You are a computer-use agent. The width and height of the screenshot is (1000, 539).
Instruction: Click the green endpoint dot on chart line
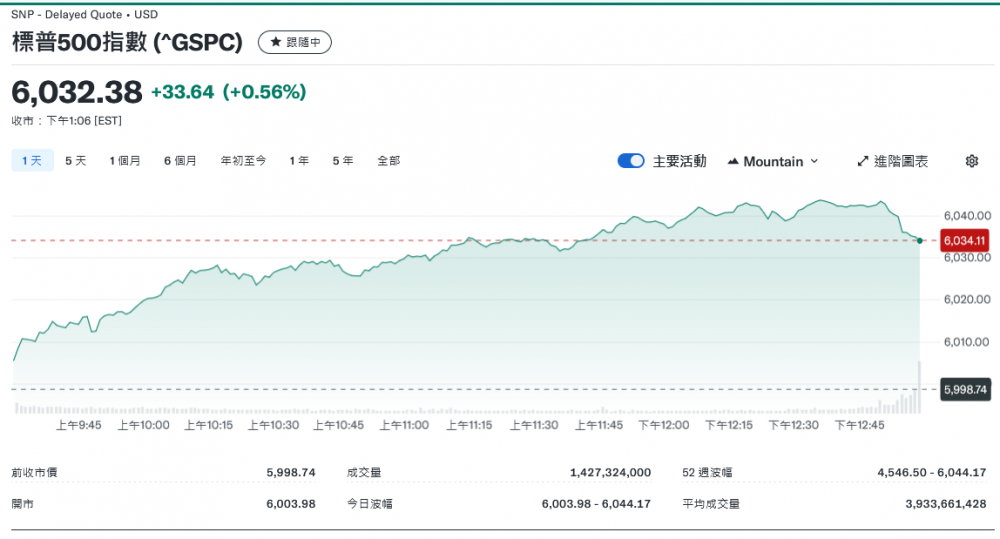(919, 241)
